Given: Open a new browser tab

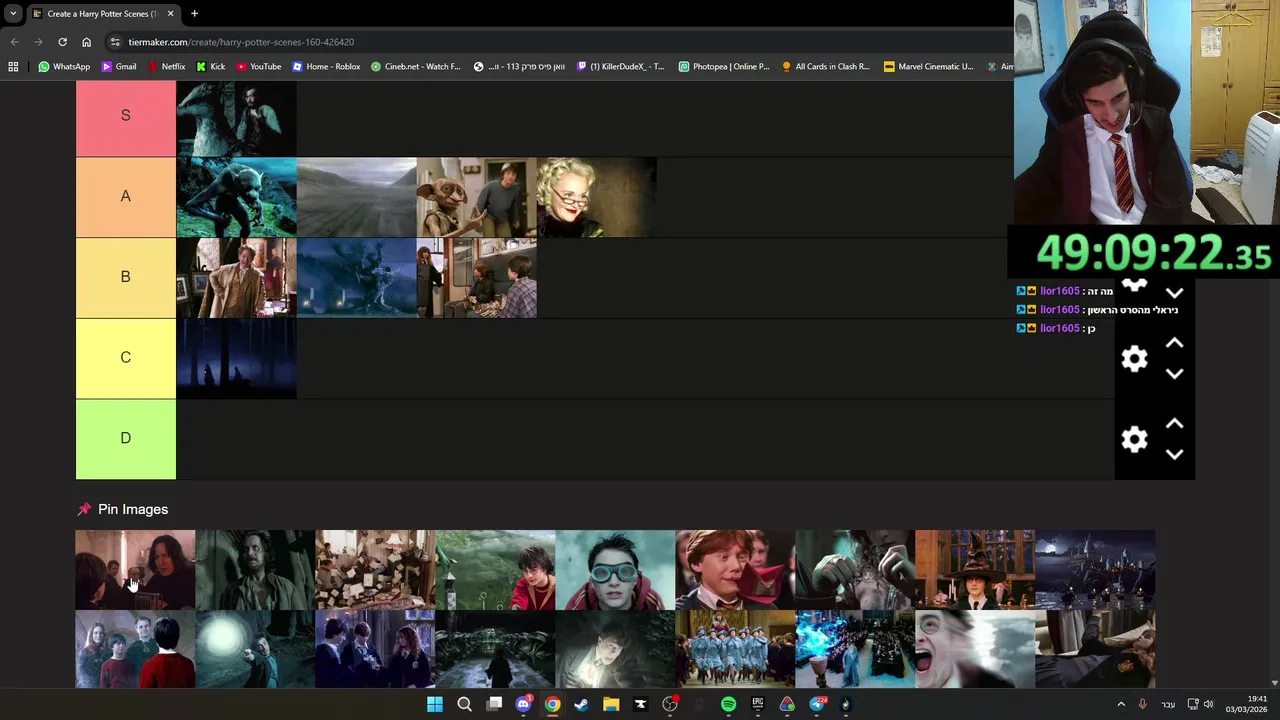Looking at the screenshot, I should click(x=194, y=14).
